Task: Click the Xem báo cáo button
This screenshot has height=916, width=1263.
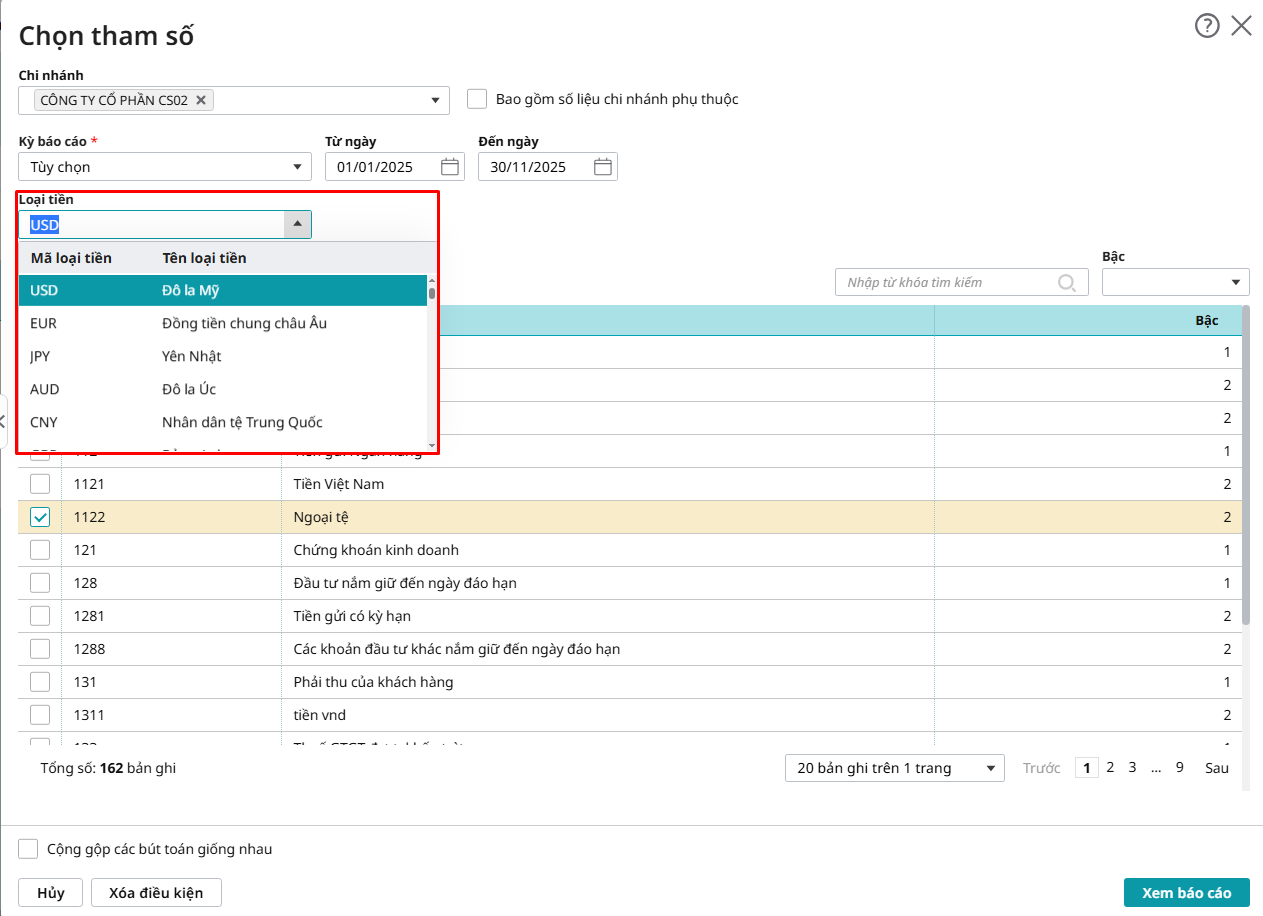Action: (1186, 892)
